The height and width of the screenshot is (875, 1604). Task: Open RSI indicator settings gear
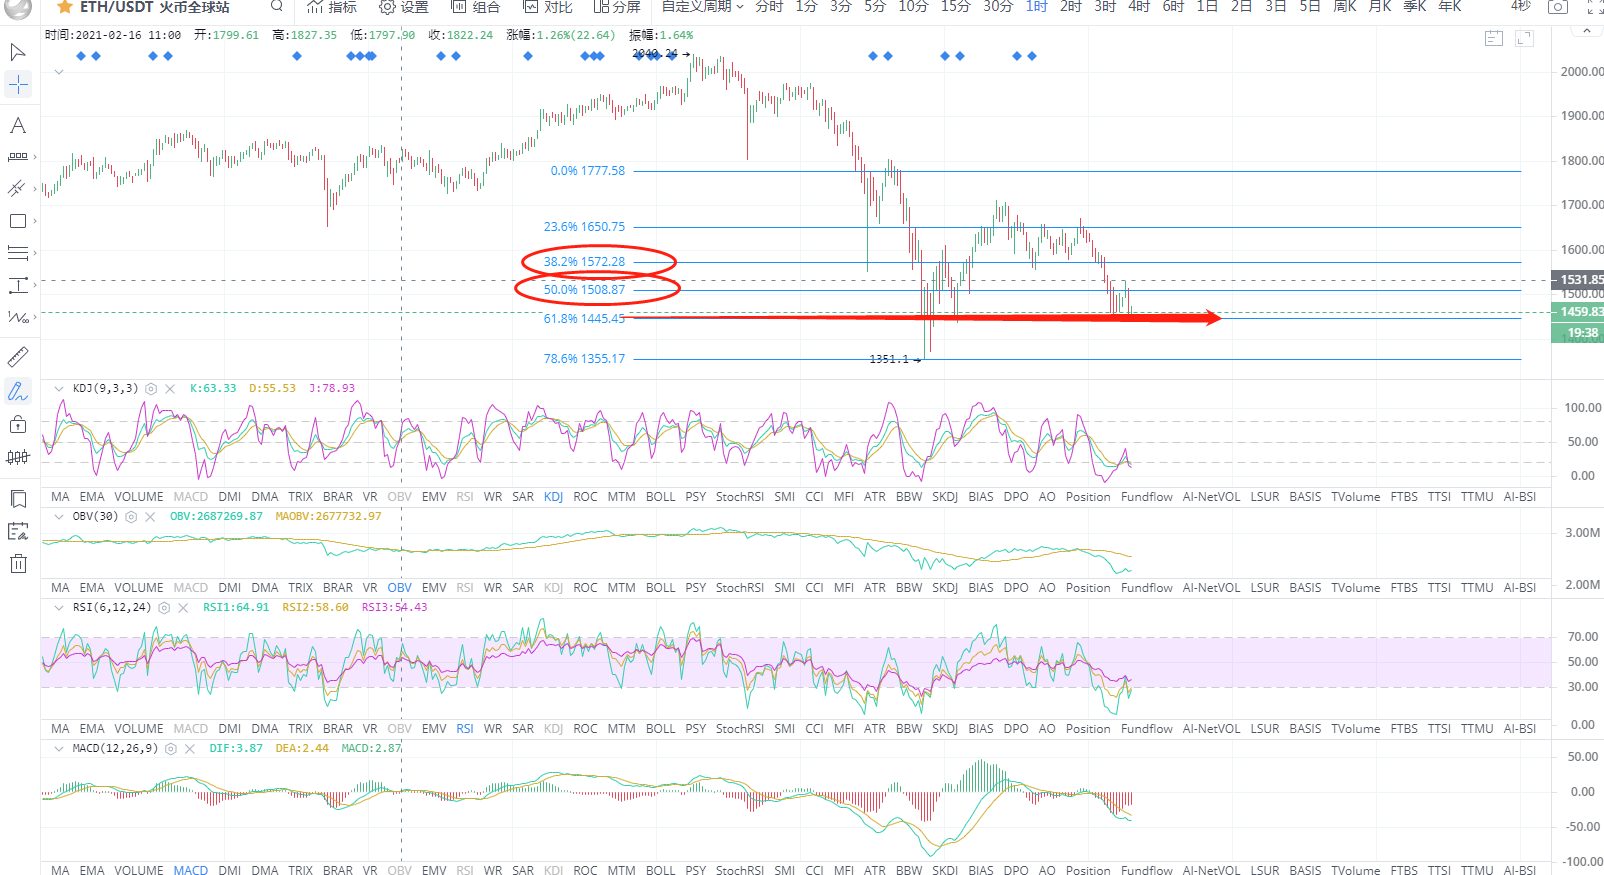[x=164, y=608]
